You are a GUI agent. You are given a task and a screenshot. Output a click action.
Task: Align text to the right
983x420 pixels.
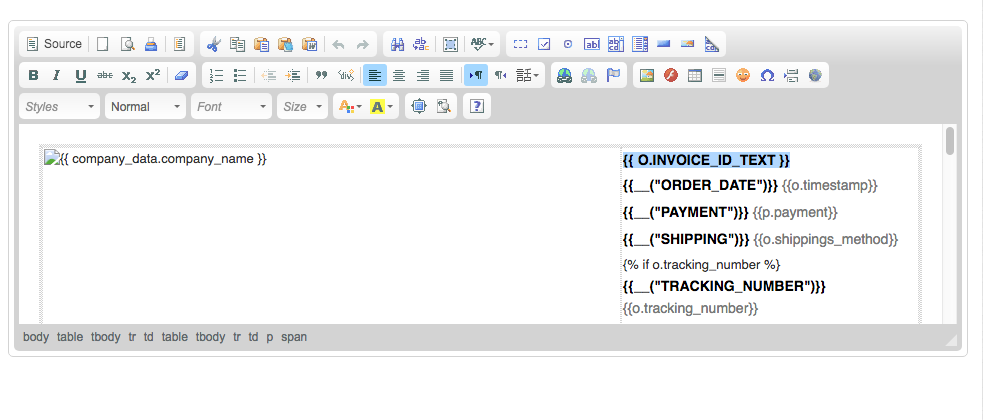tap(423, 75)
